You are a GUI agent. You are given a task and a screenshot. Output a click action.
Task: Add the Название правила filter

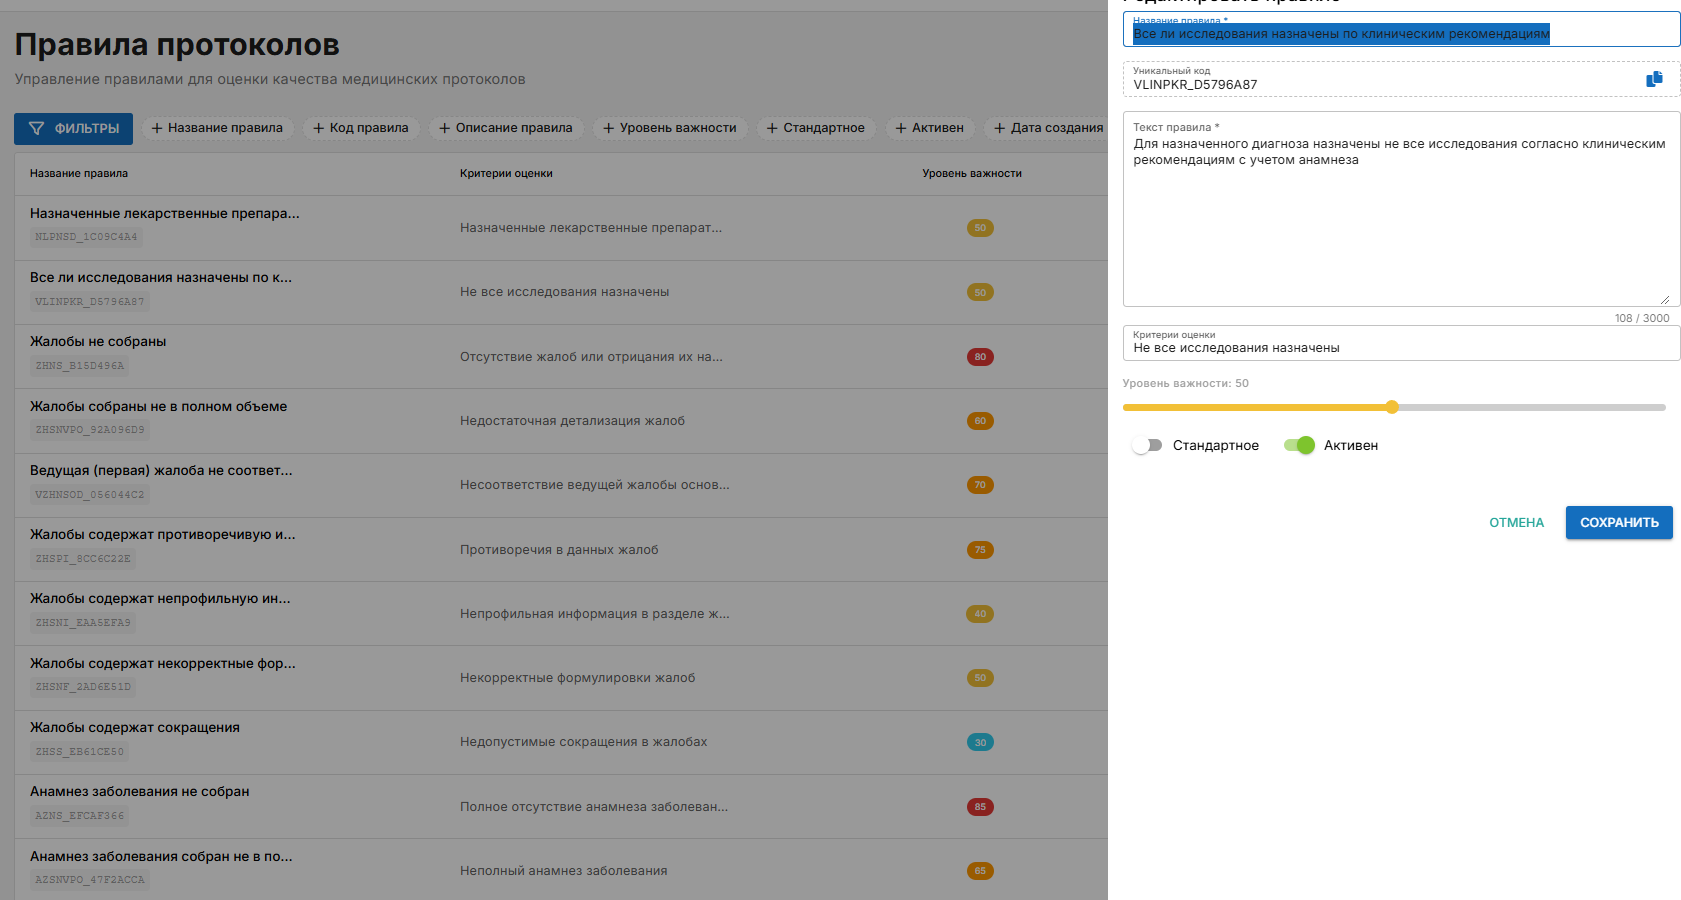217,128
